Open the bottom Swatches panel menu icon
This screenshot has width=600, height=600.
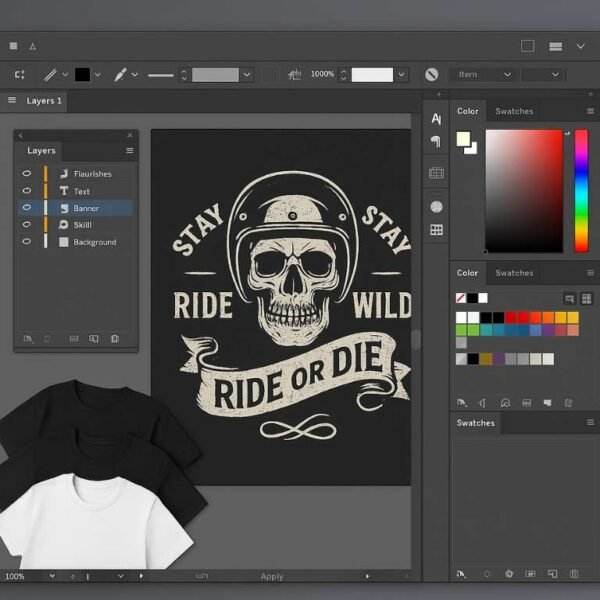click(x=590, y=422)
